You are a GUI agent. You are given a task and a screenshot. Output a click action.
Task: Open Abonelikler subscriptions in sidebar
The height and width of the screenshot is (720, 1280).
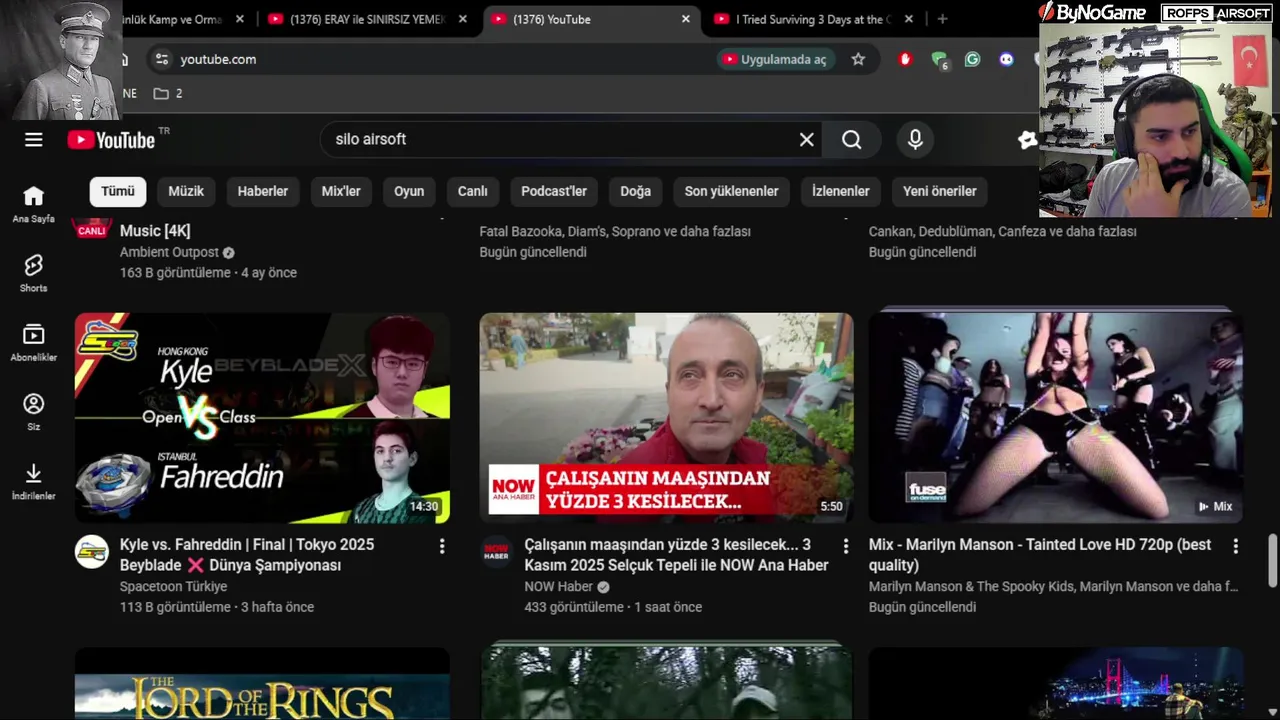34,343
